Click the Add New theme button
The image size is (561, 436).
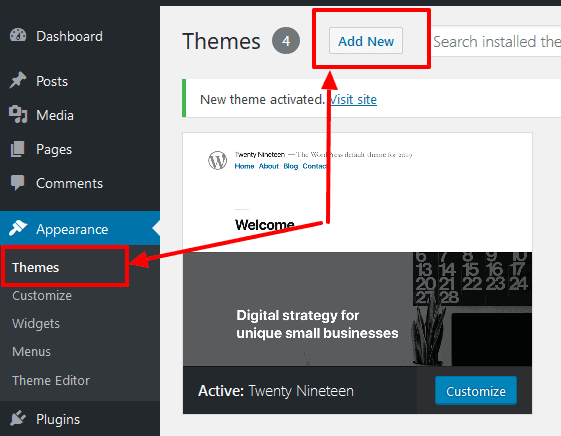pos(366,41)
